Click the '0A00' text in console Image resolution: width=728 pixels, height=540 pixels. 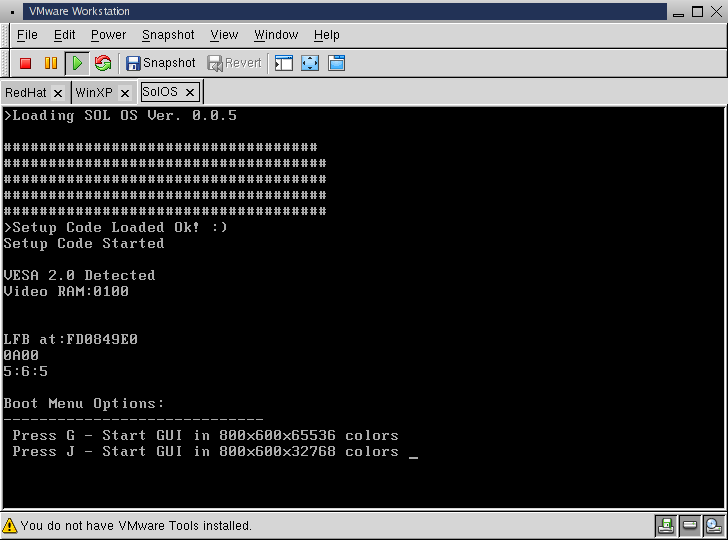click(x=21, y=356)
